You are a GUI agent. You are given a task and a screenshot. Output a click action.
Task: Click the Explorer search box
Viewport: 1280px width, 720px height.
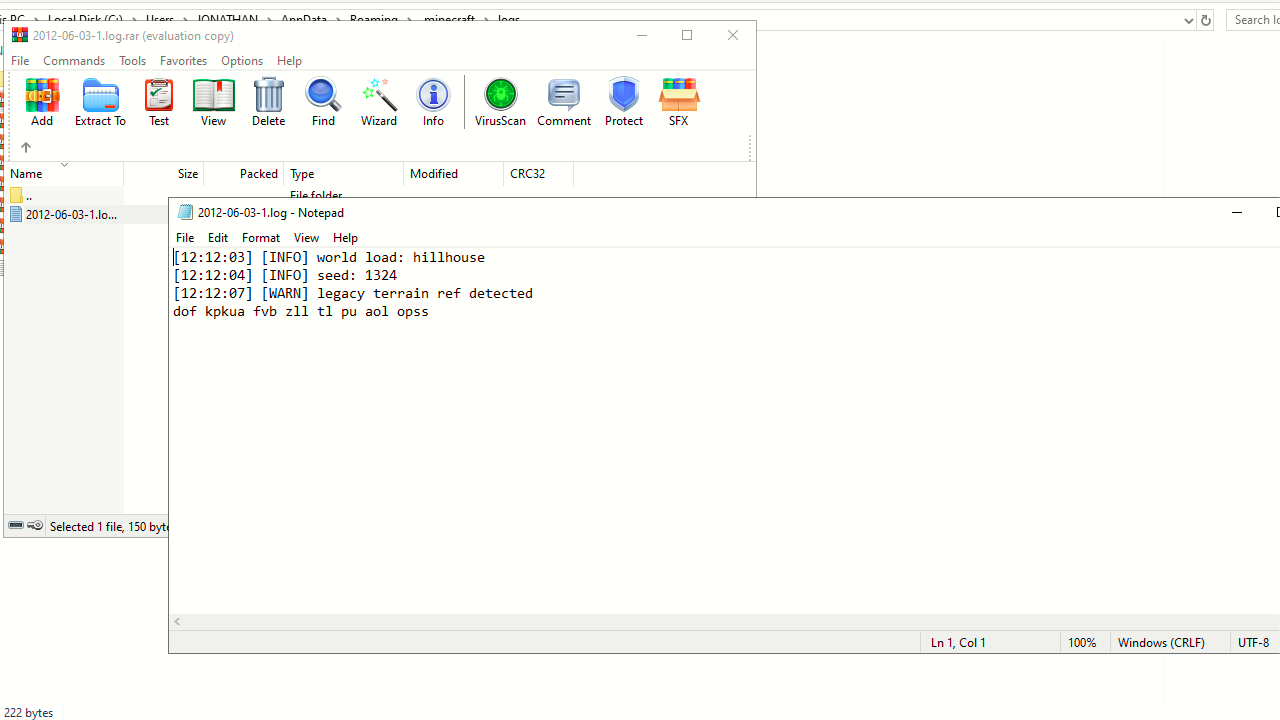tap(1255, 20)
